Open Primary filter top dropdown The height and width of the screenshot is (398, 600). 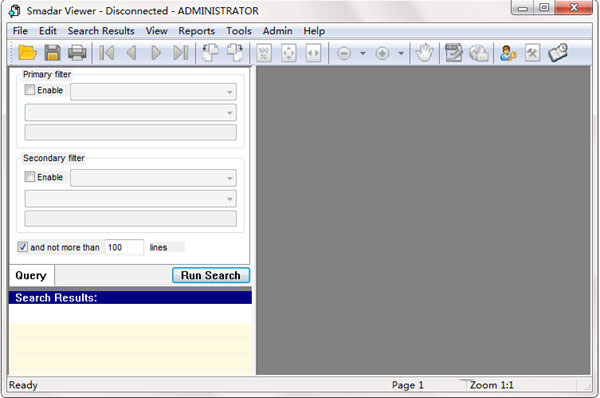(153, 92)
